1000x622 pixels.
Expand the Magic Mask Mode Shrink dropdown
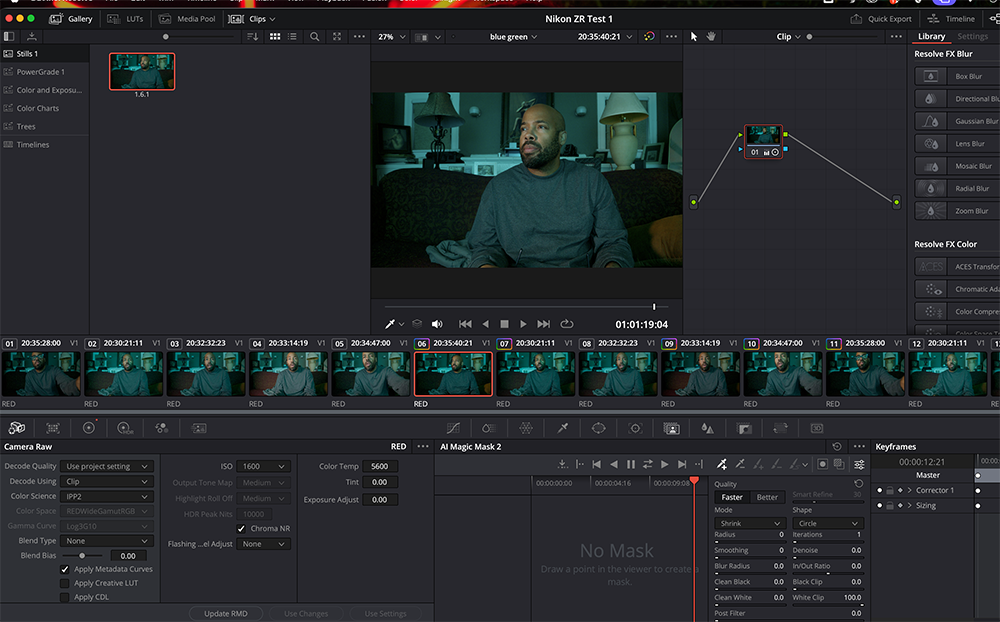click(x=748, y=523)
